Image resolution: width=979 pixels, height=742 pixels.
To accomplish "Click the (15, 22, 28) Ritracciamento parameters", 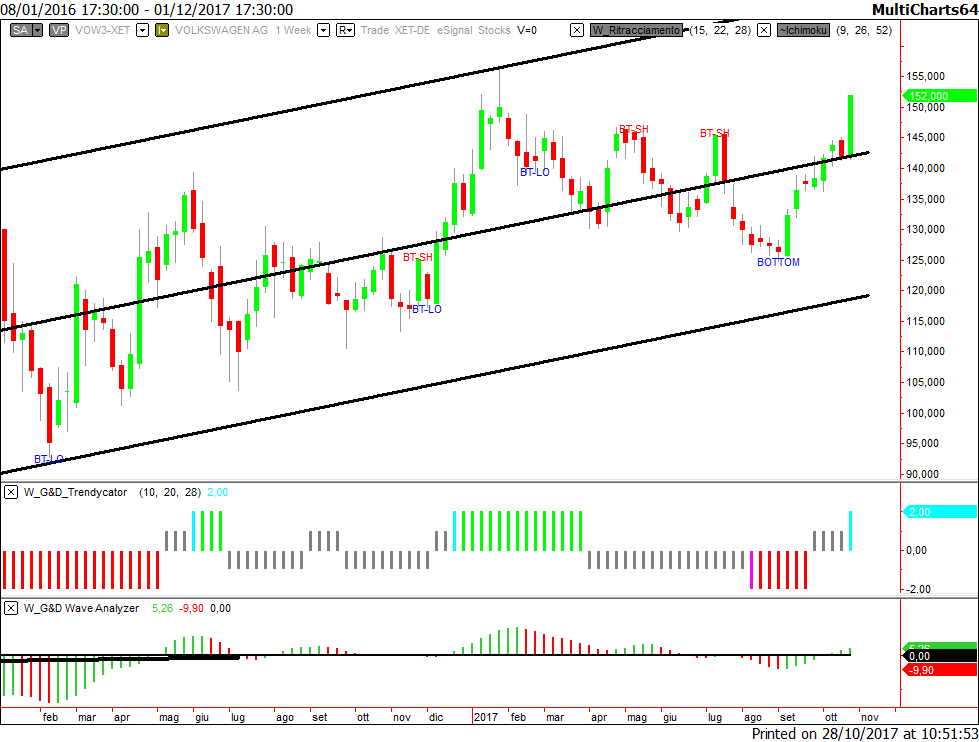I will click(x=720, y=30).
